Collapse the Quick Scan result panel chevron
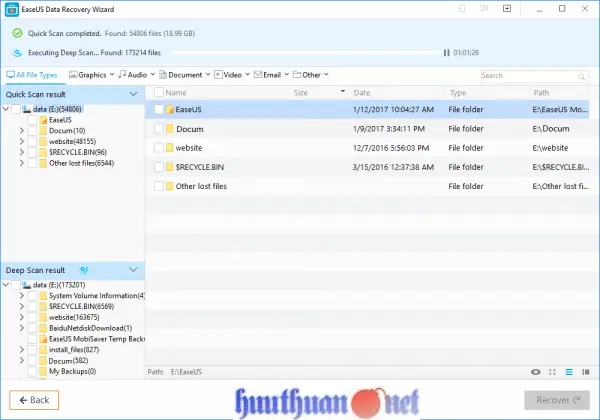This screenshot has height=420, width=600. (133, 94)
